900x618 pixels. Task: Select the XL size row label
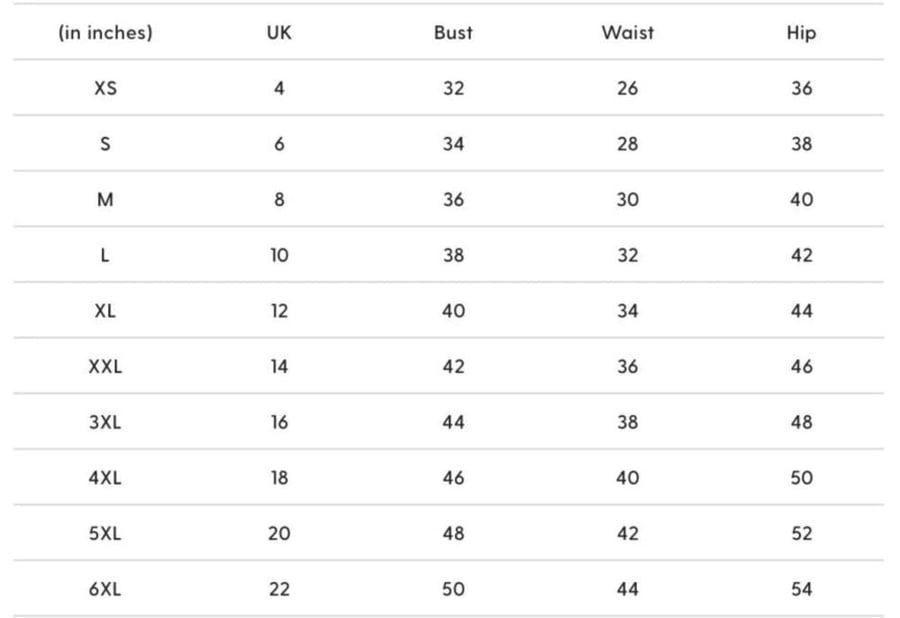(105, 311)
